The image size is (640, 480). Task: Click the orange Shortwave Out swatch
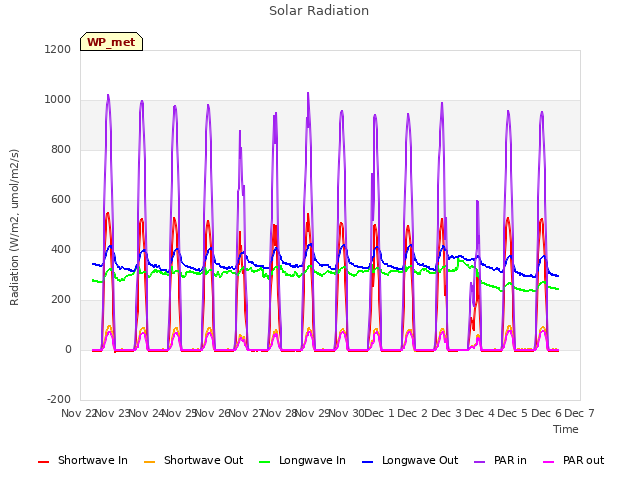(149, 462)
